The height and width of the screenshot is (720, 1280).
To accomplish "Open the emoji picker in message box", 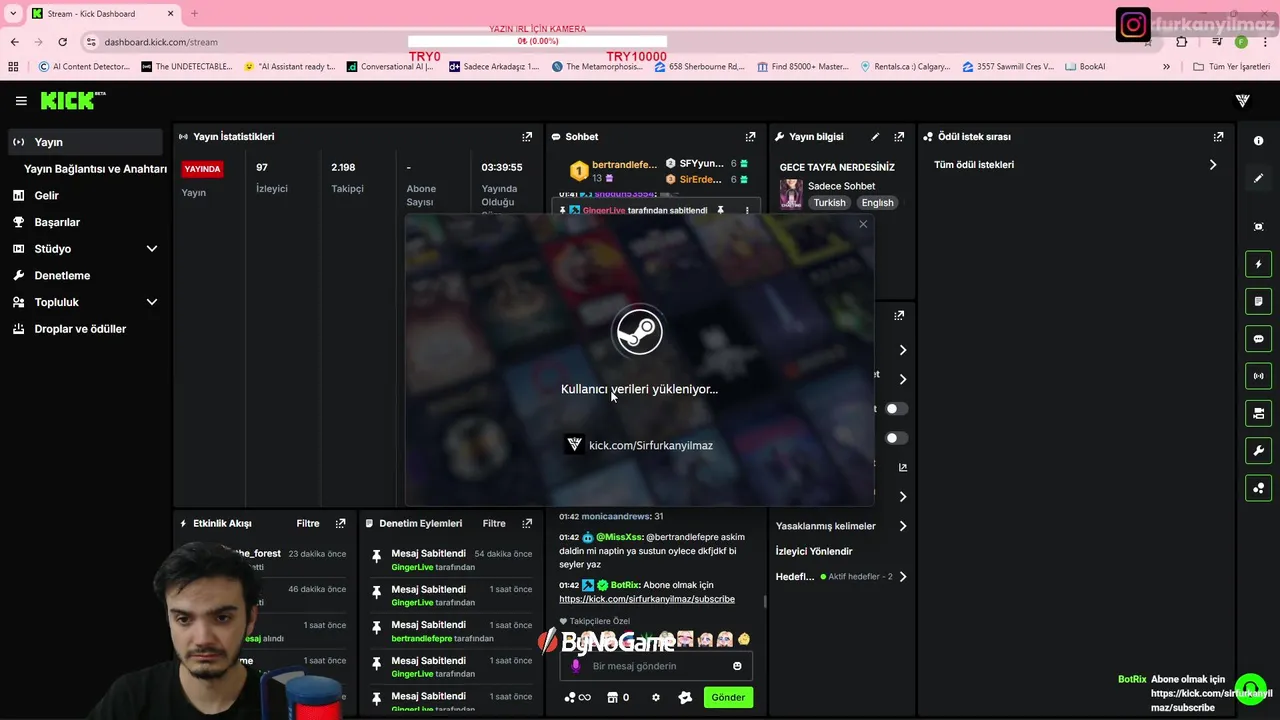I will 738,666.
